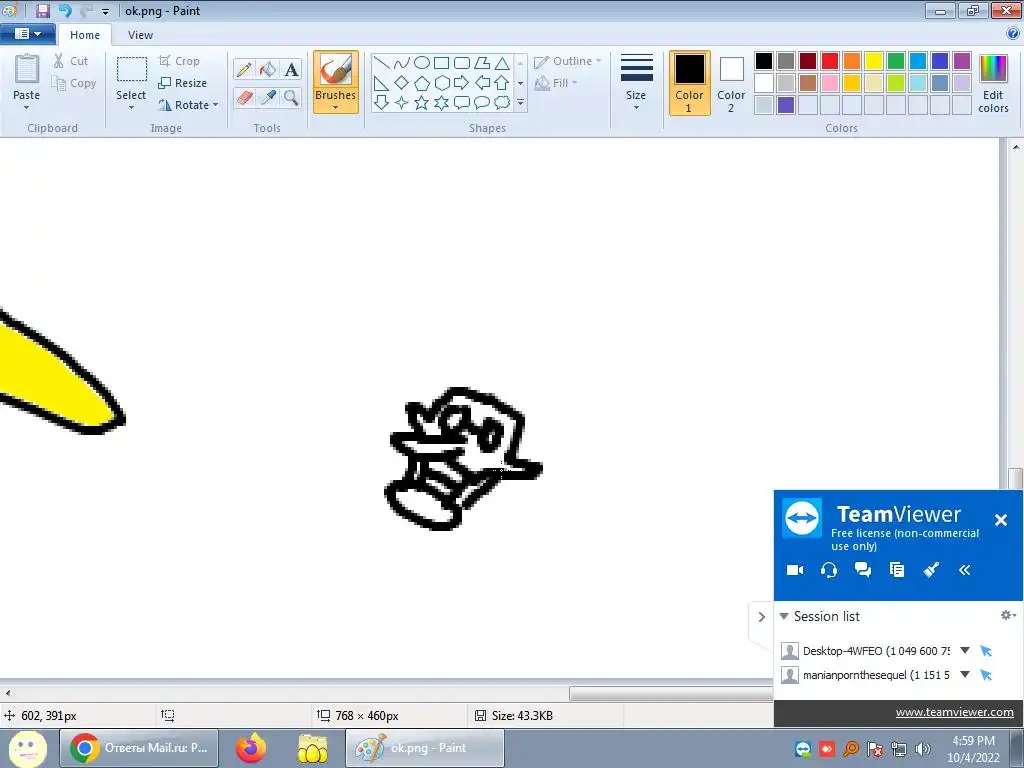Close the TeamViewer panel

point(1000,520)
